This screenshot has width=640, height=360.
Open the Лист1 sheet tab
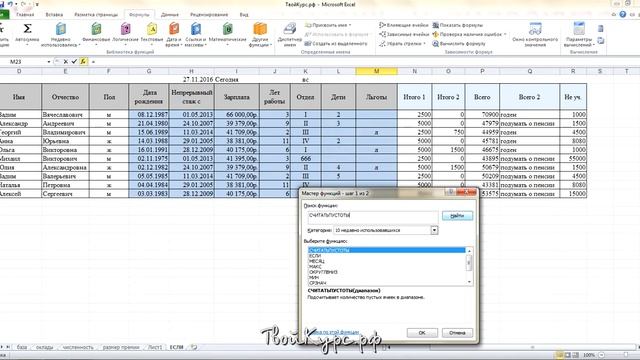click(x=155, y=347)
